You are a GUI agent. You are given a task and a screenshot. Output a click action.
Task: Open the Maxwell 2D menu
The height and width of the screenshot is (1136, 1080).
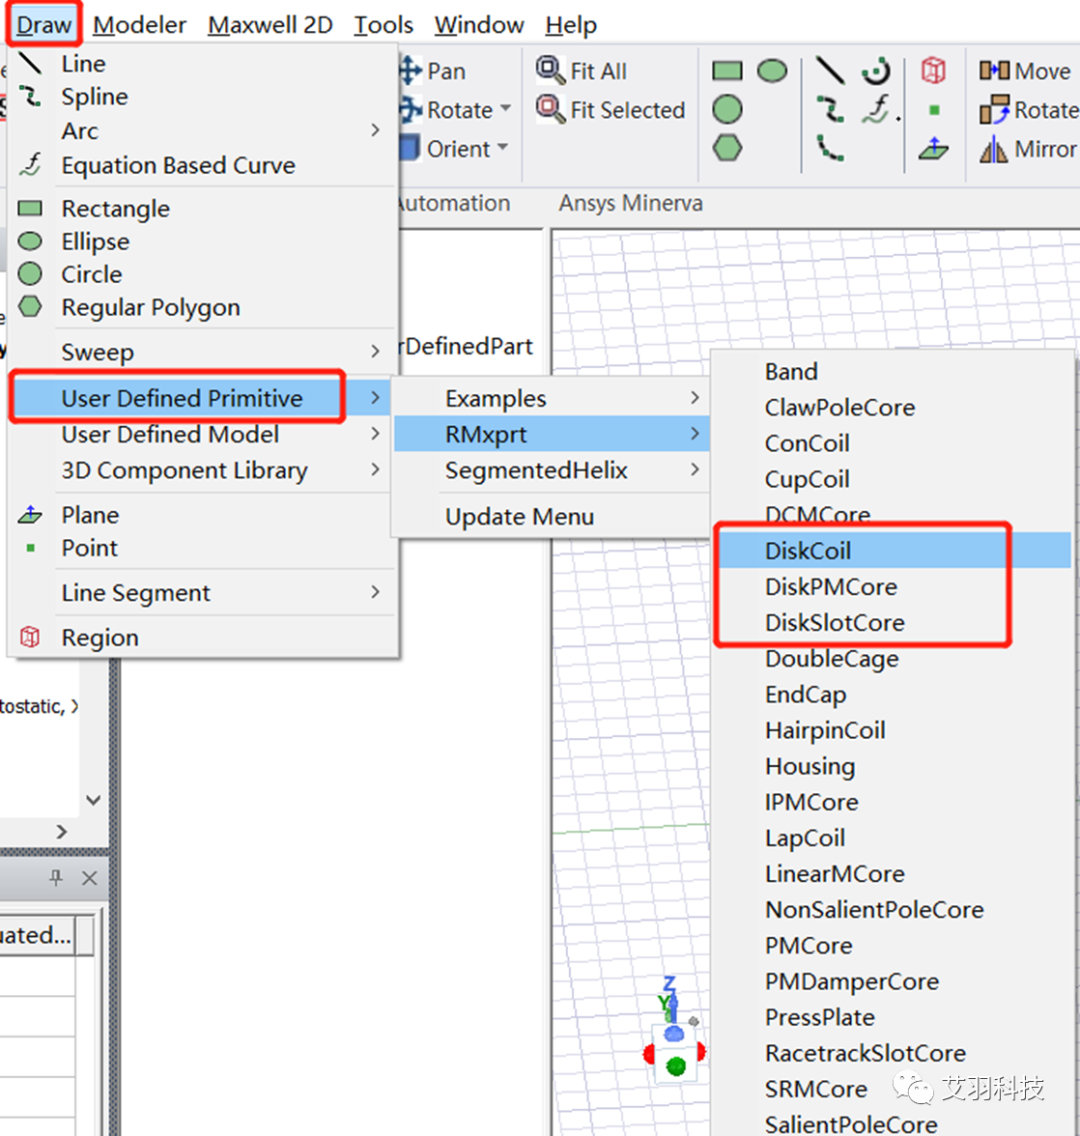coord(269,25)
